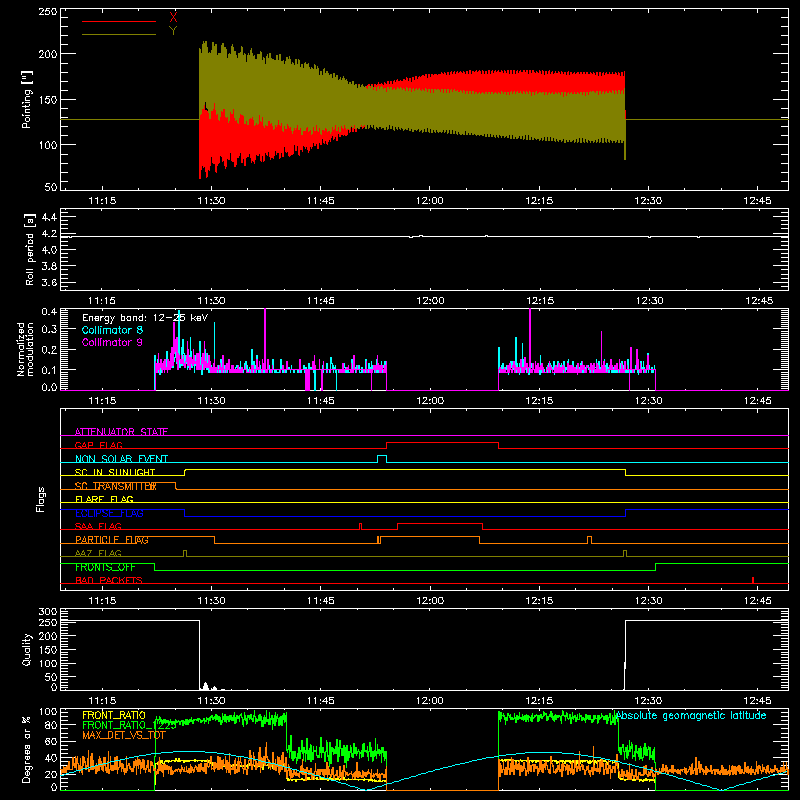Click the Collimator 9 legend label

(112, 342)
